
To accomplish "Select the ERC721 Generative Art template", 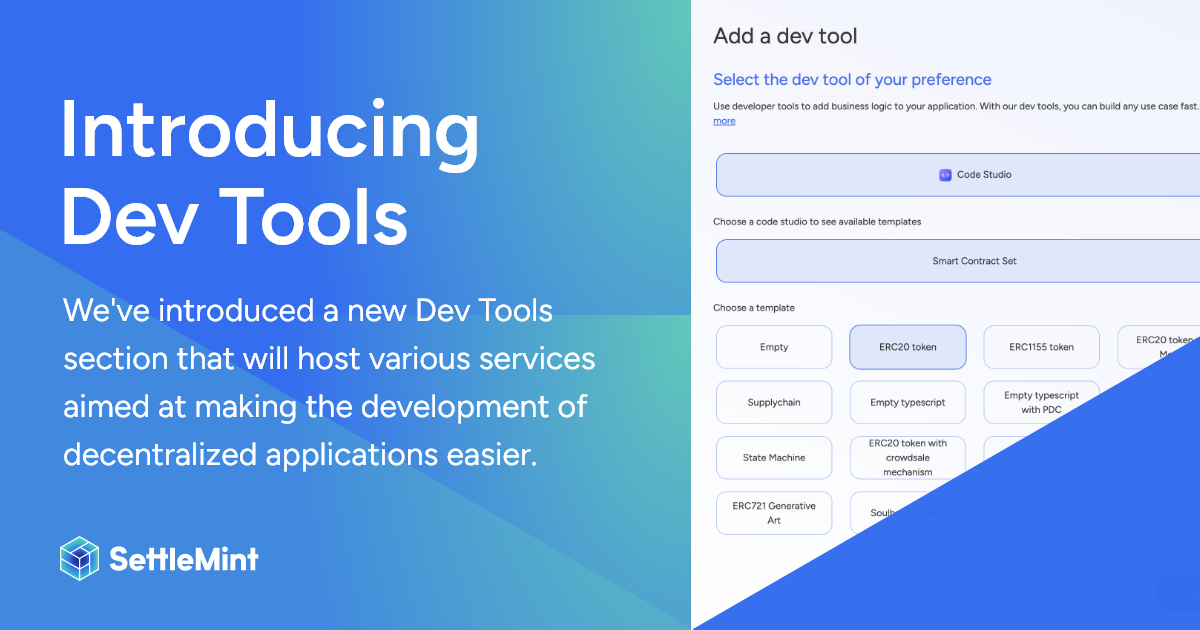I will click(x=774, y=512).
